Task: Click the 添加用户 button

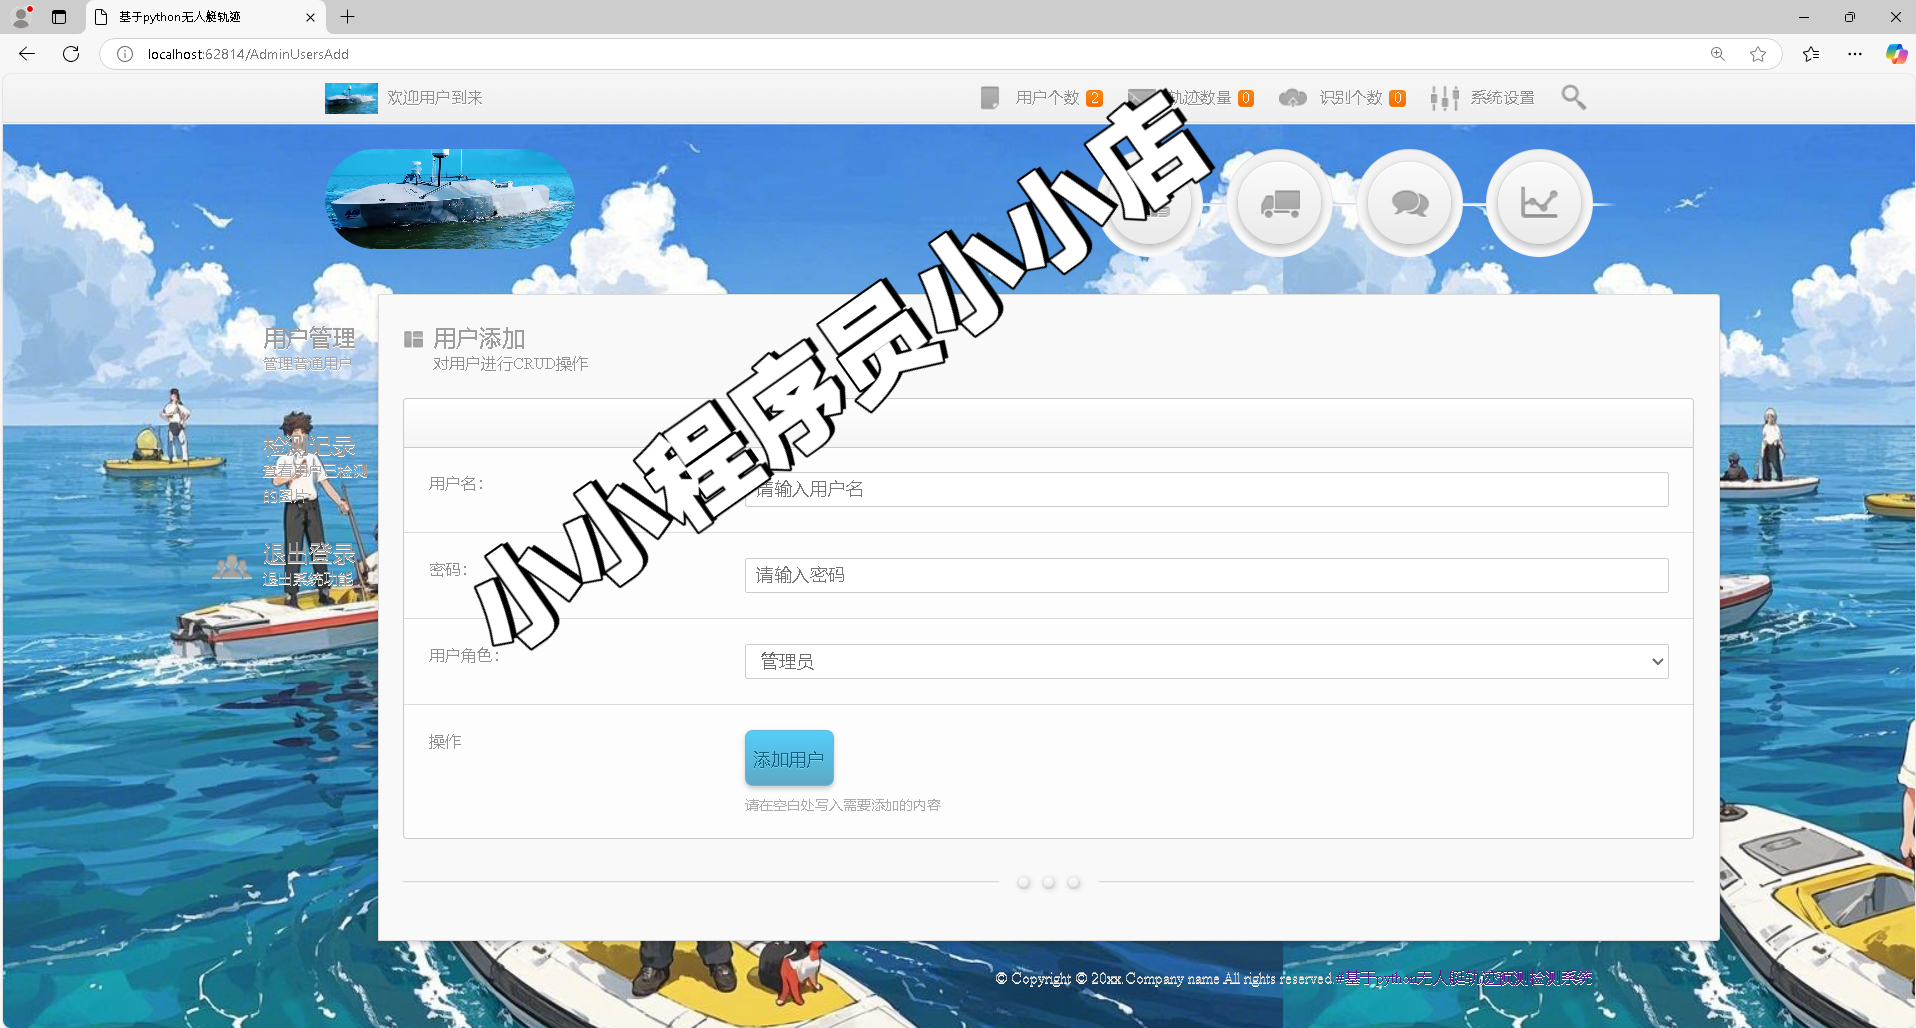Action: (789, 758)
